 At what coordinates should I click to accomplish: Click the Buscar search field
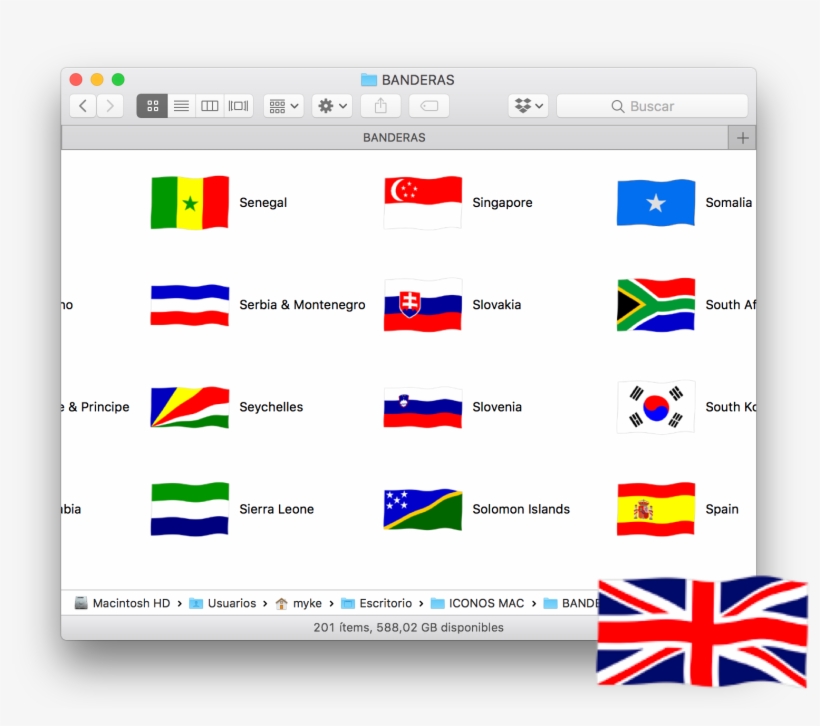(x=652, y=106)
